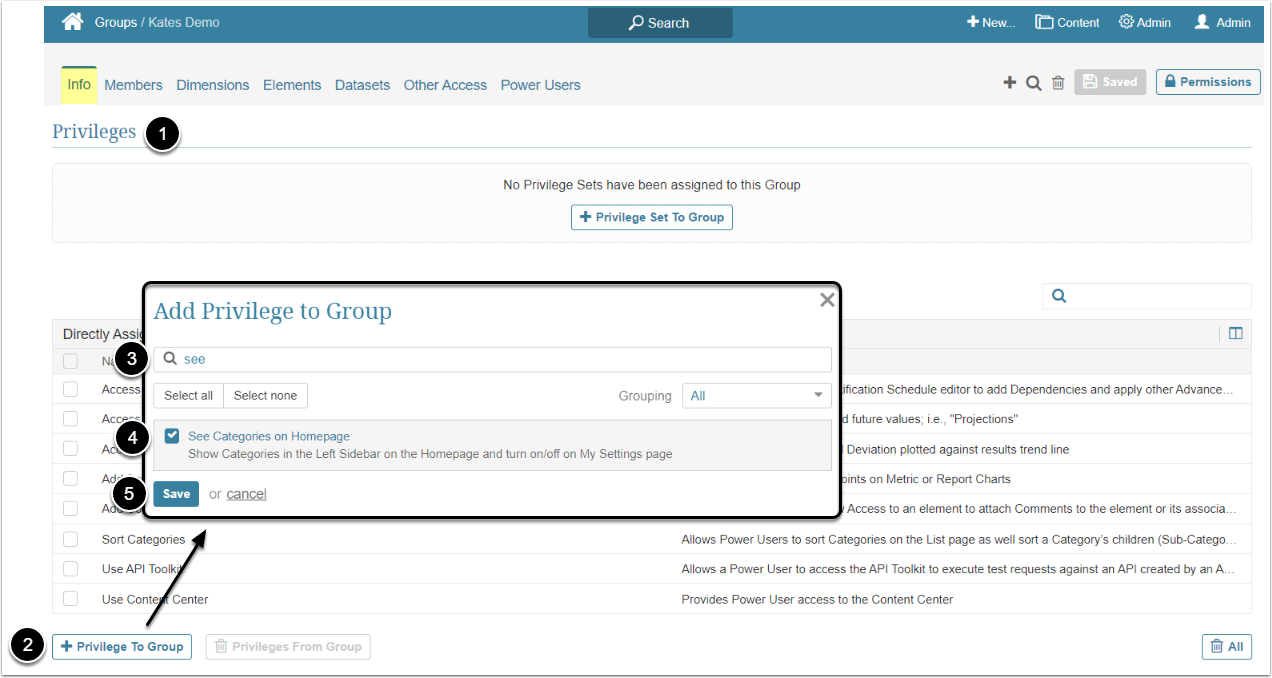Viewport: 1272px width, 678px height.
Task: Click Privilege Set To Group button
Action: pos(652,217)
